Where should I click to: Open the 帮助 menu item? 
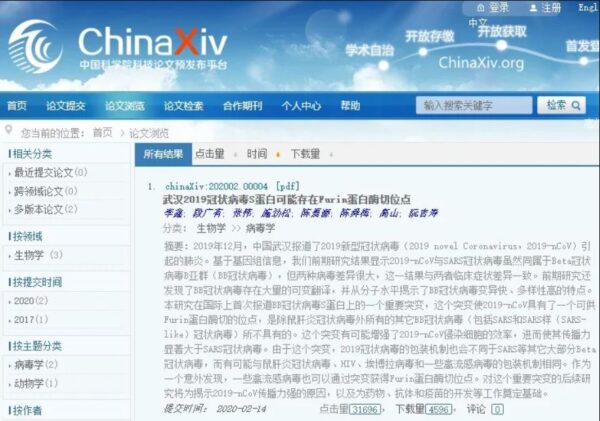(350, 105)
